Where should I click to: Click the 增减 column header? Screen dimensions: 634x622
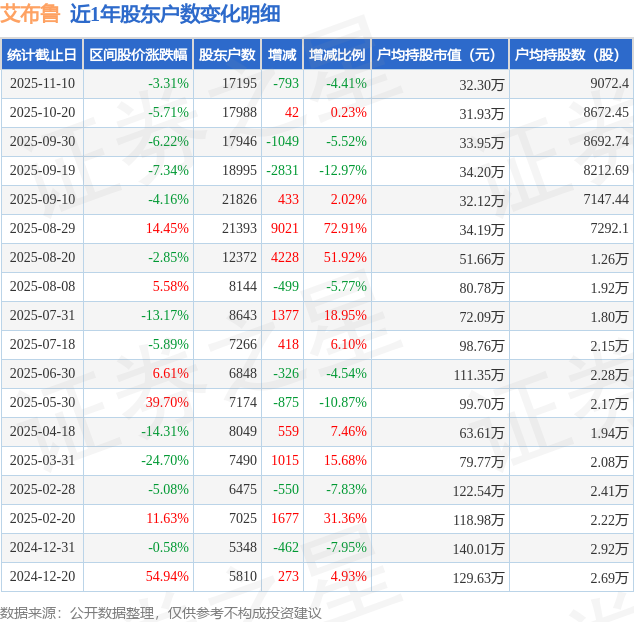282,55
